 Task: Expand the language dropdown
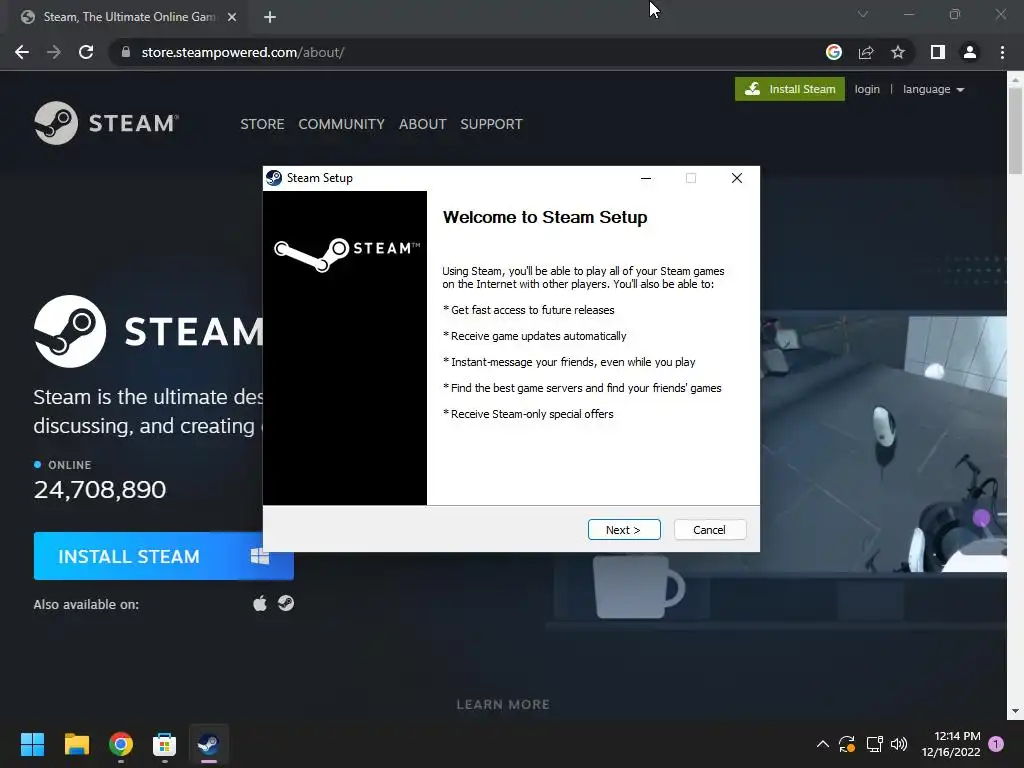point(933,89)
